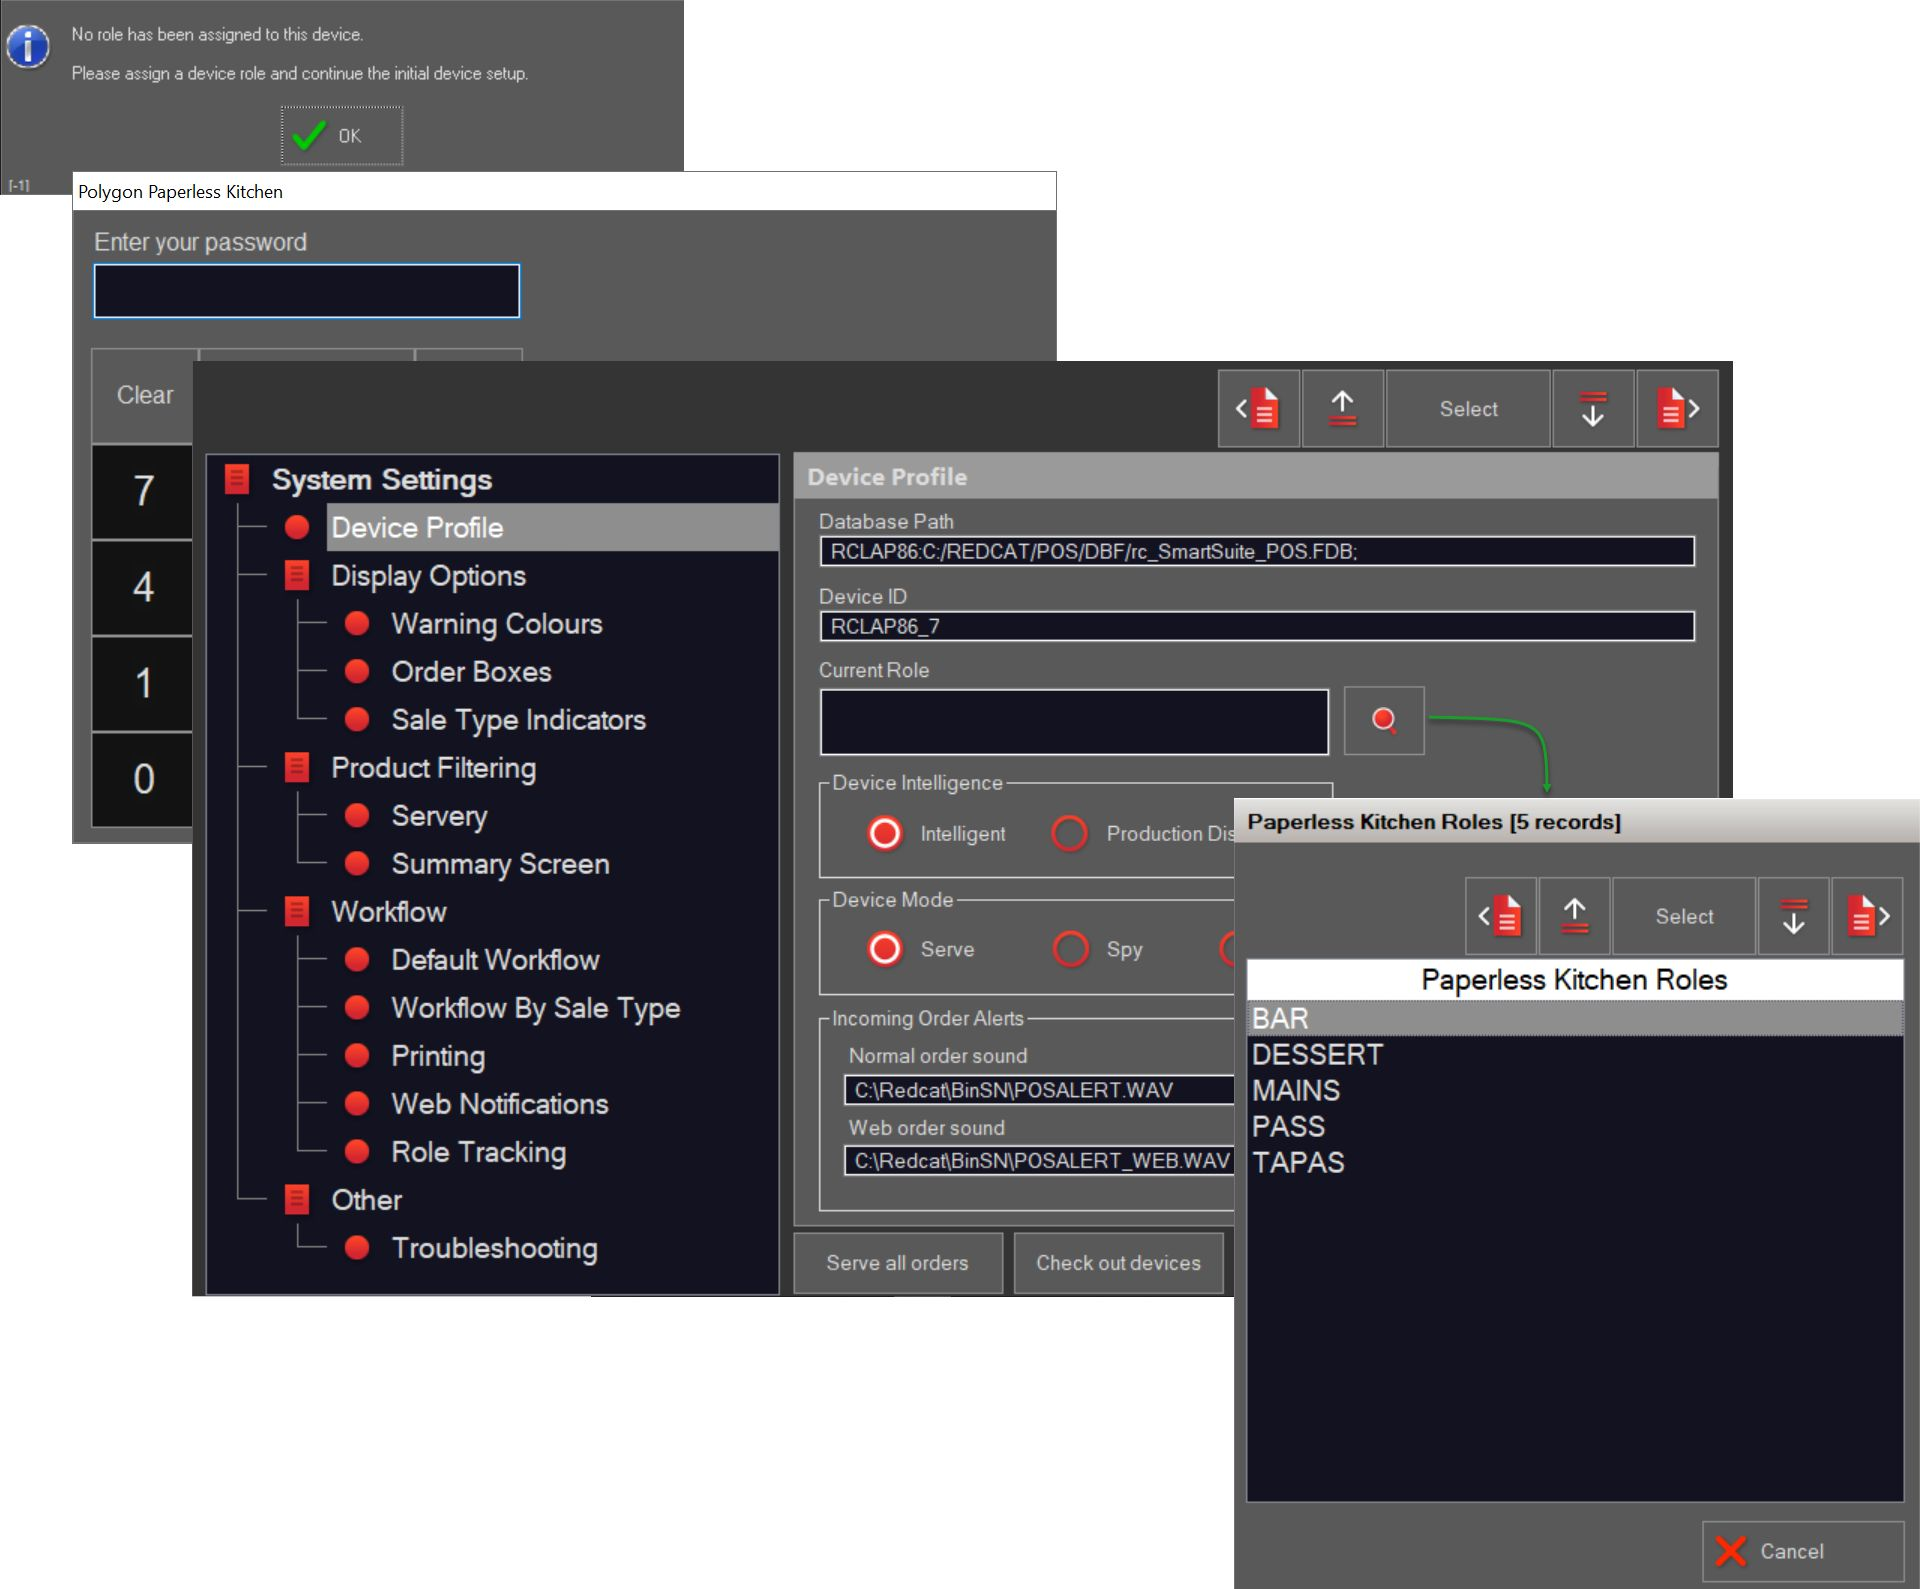1920x1589 pixels.
Task: Click last-page icon in Paperless Kitchen Roles dialog
Action: [1867, 916]
